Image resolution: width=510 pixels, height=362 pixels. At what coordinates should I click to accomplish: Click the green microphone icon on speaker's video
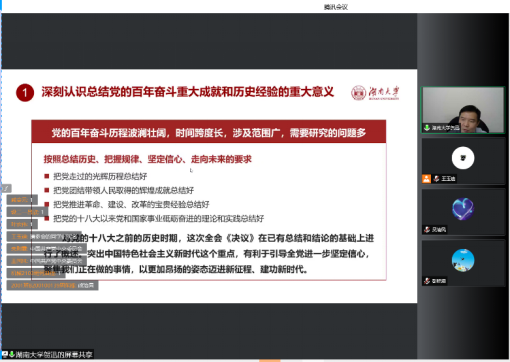click(427, 128)
